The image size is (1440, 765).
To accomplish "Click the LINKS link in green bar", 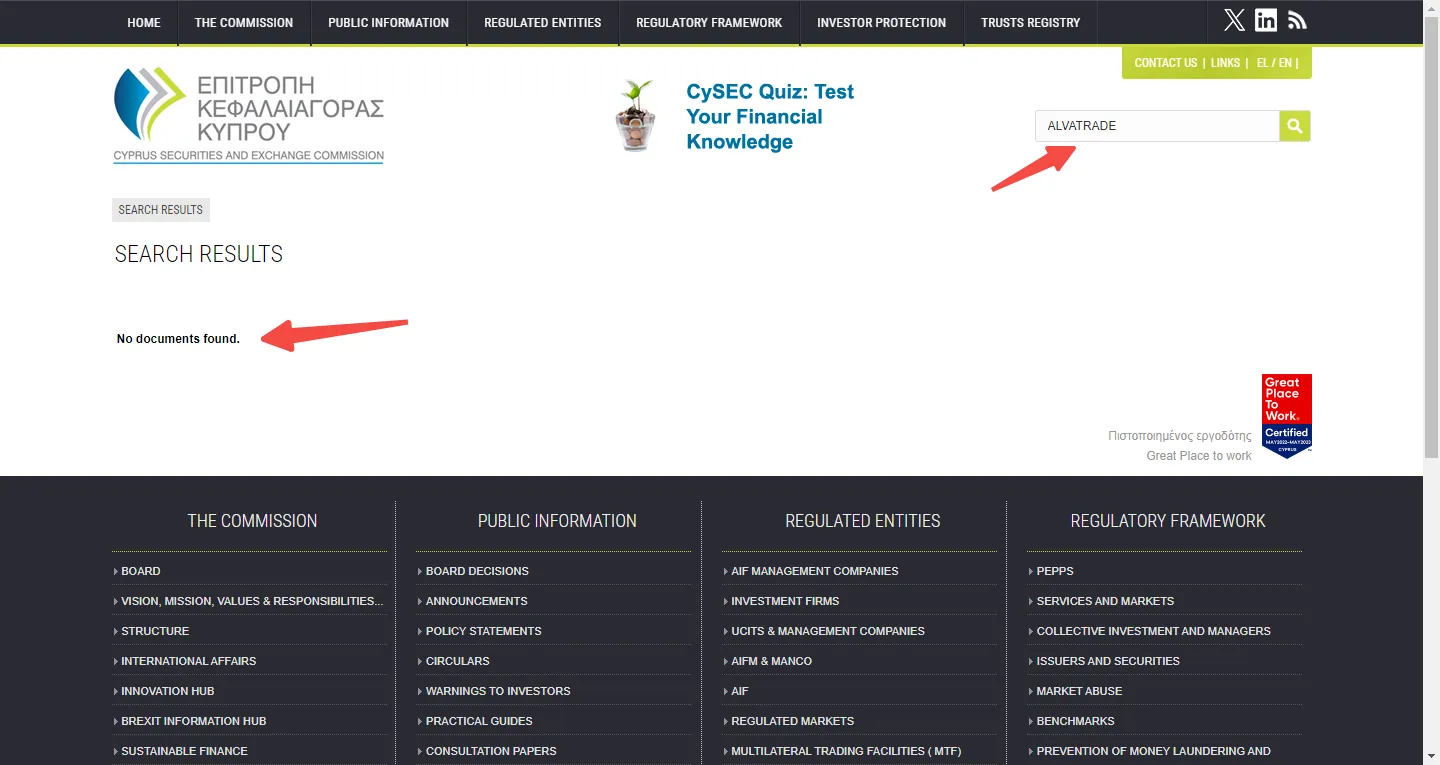I will coord(1225,63).
